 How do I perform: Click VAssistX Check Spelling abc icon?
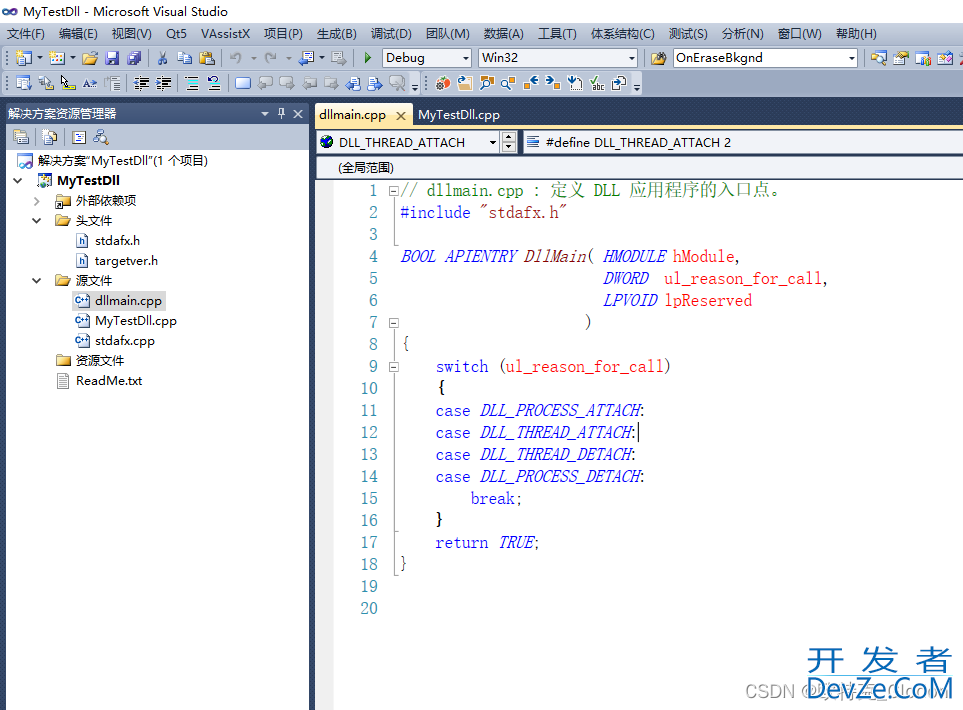(597, 83)
